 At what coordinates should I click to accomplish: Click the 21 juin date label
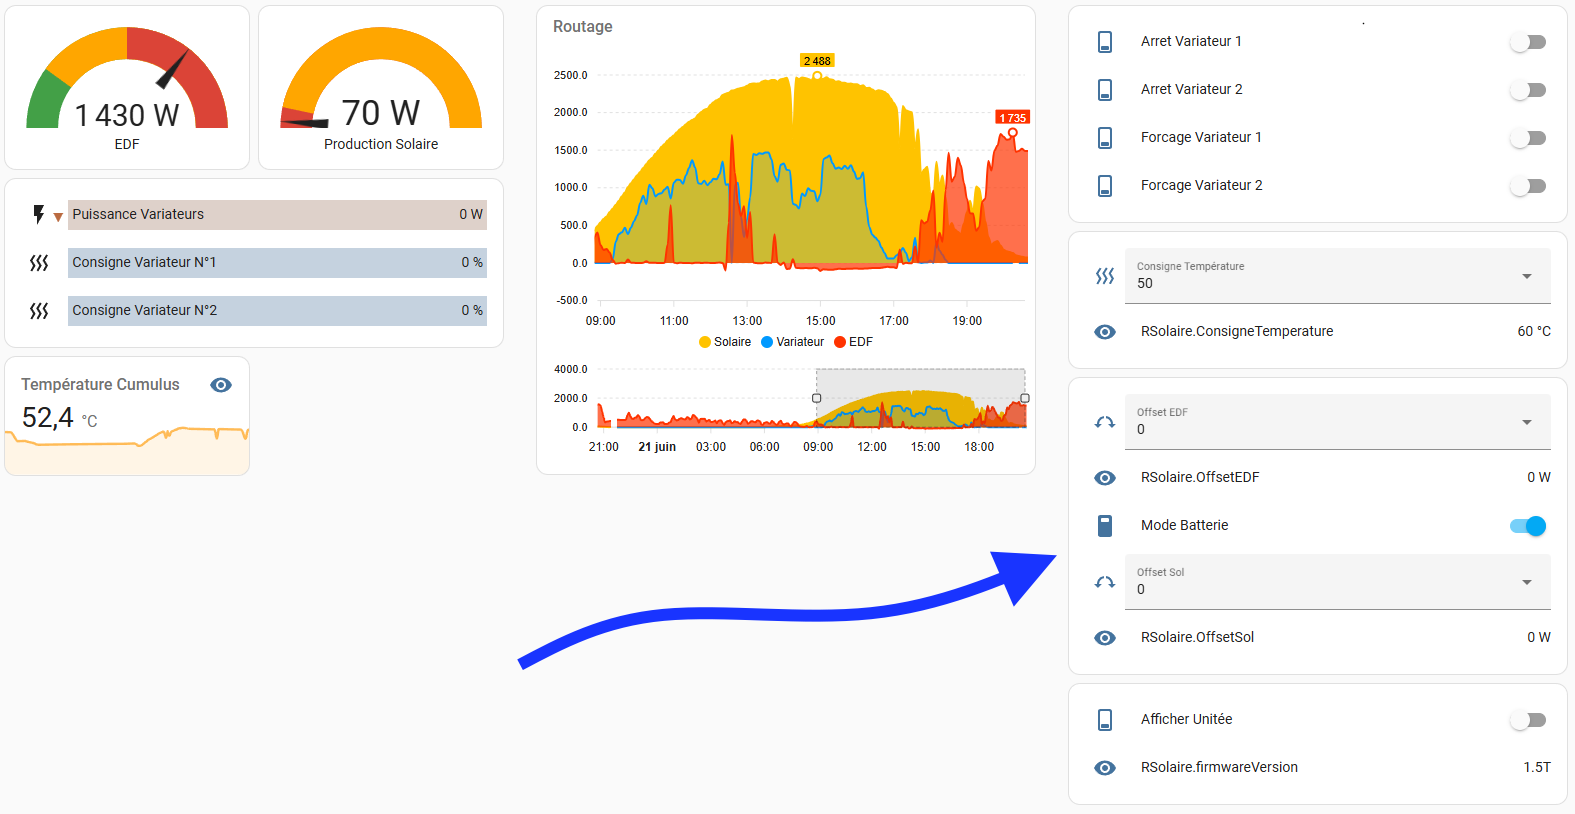pos(657,447)
